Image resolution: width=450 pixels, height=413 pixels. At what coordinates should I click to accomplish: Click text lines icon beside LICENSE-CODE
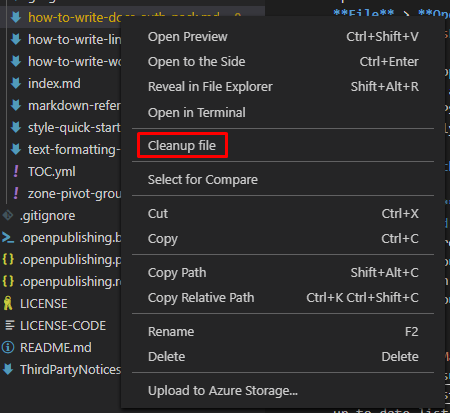10,325
